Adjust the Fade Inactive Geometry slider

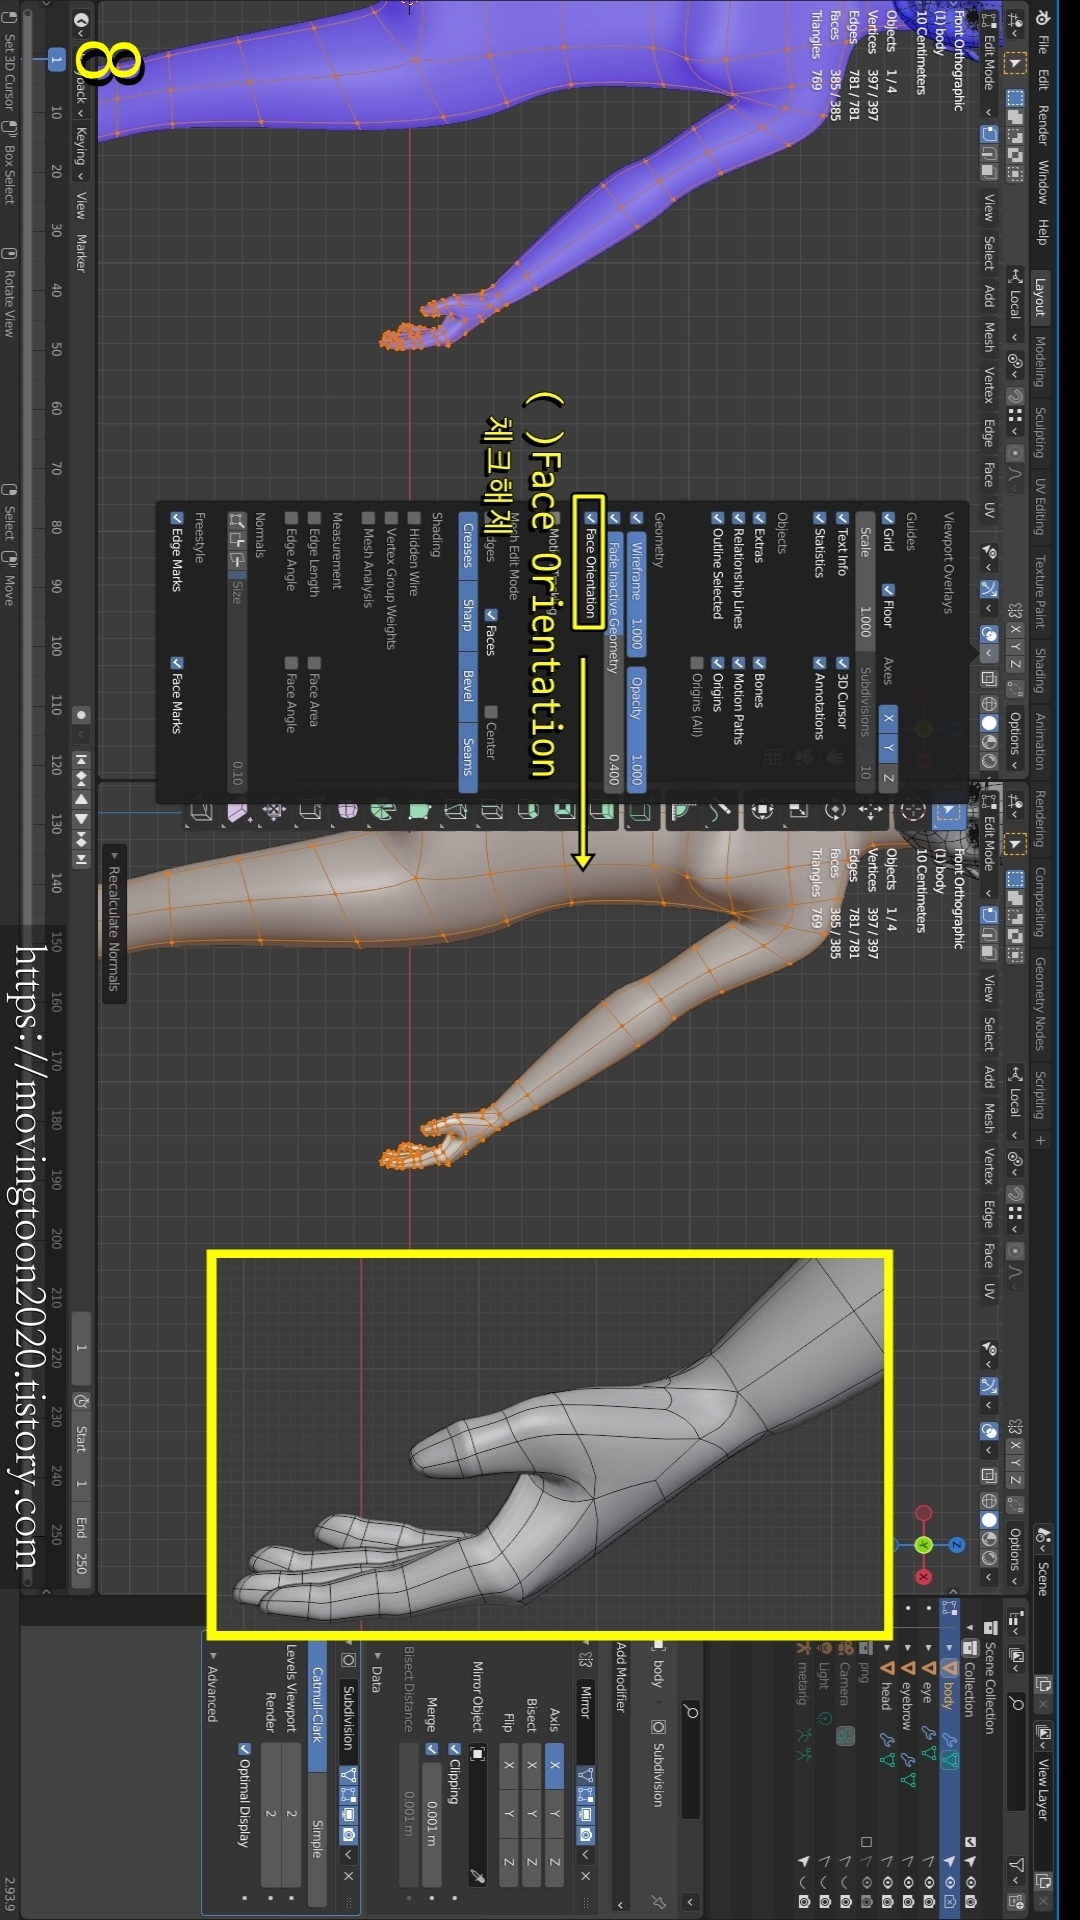pos(613,660)
